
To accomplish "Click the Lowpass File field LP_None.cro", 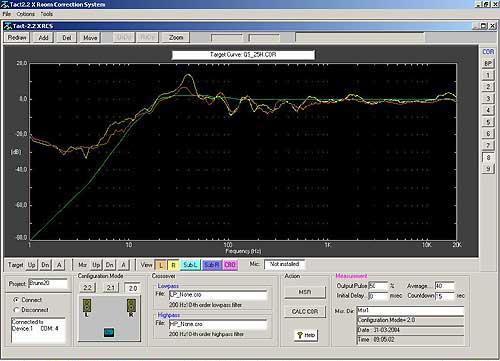I will click(x=218, y=295).
